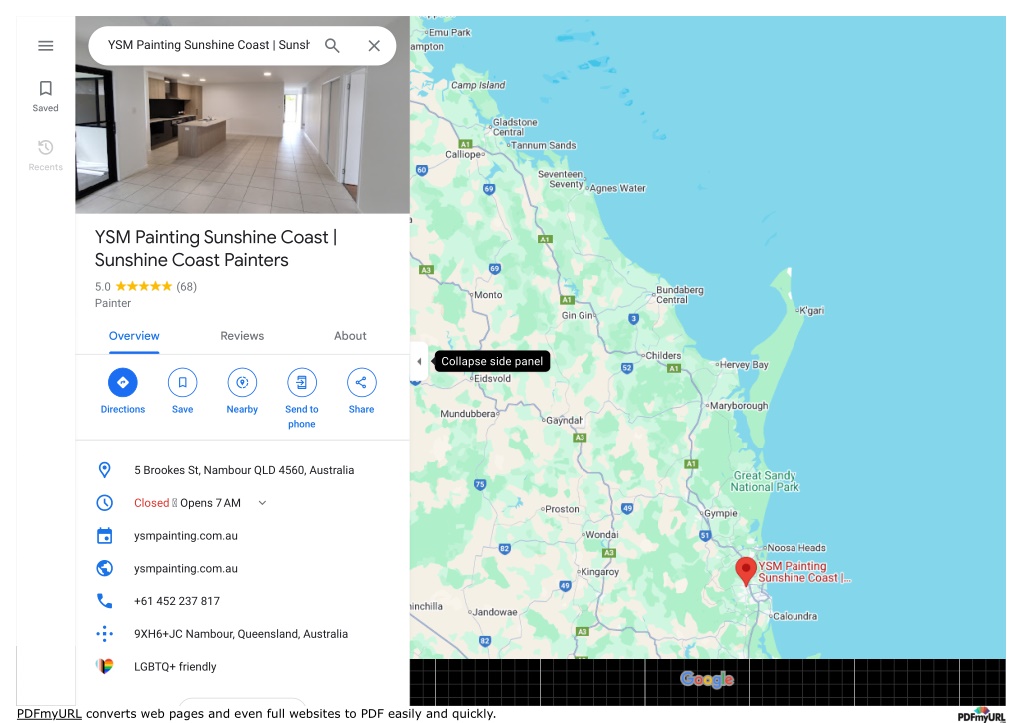
Task: Click the calendar booking icon
Action: pos(104,536)
